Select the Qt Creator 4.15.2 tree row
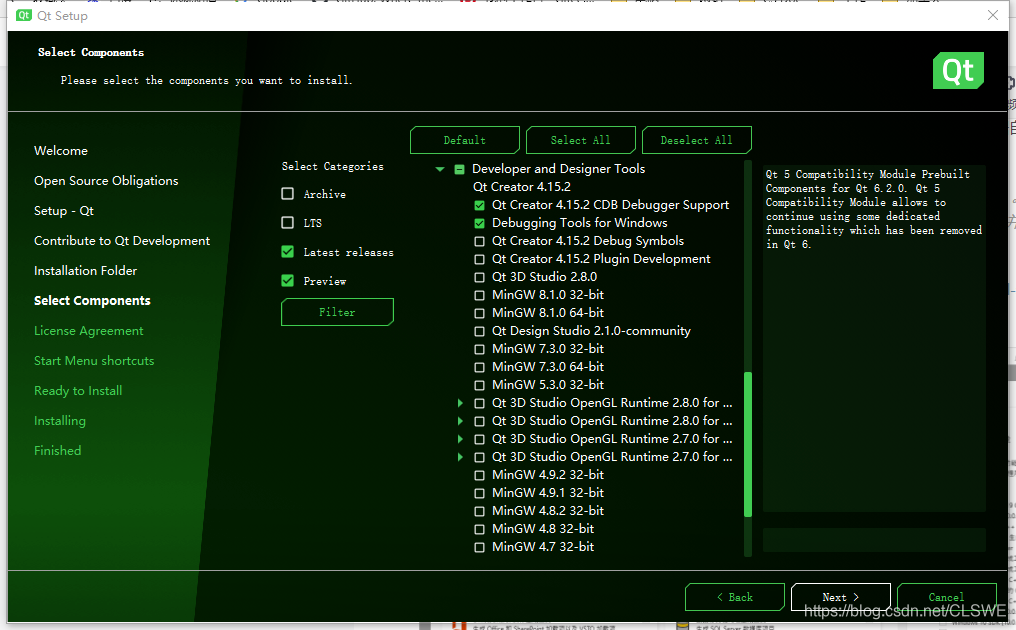 point(522,187)
